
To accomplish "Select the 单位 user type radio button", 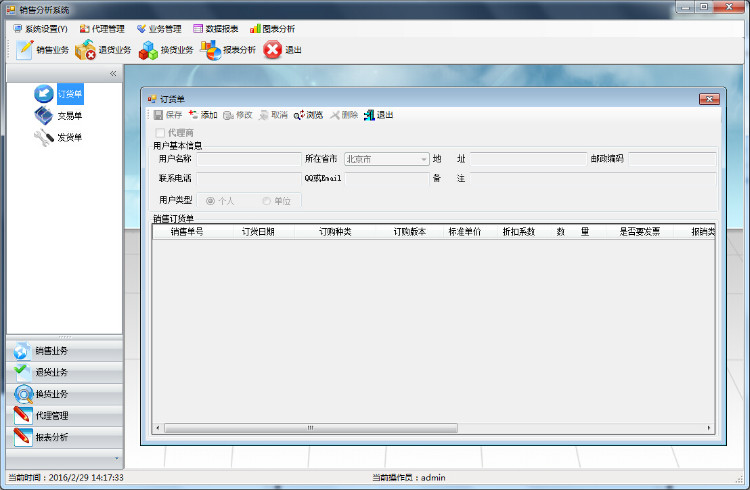I will pyautogui.click(x=266, y=201).
